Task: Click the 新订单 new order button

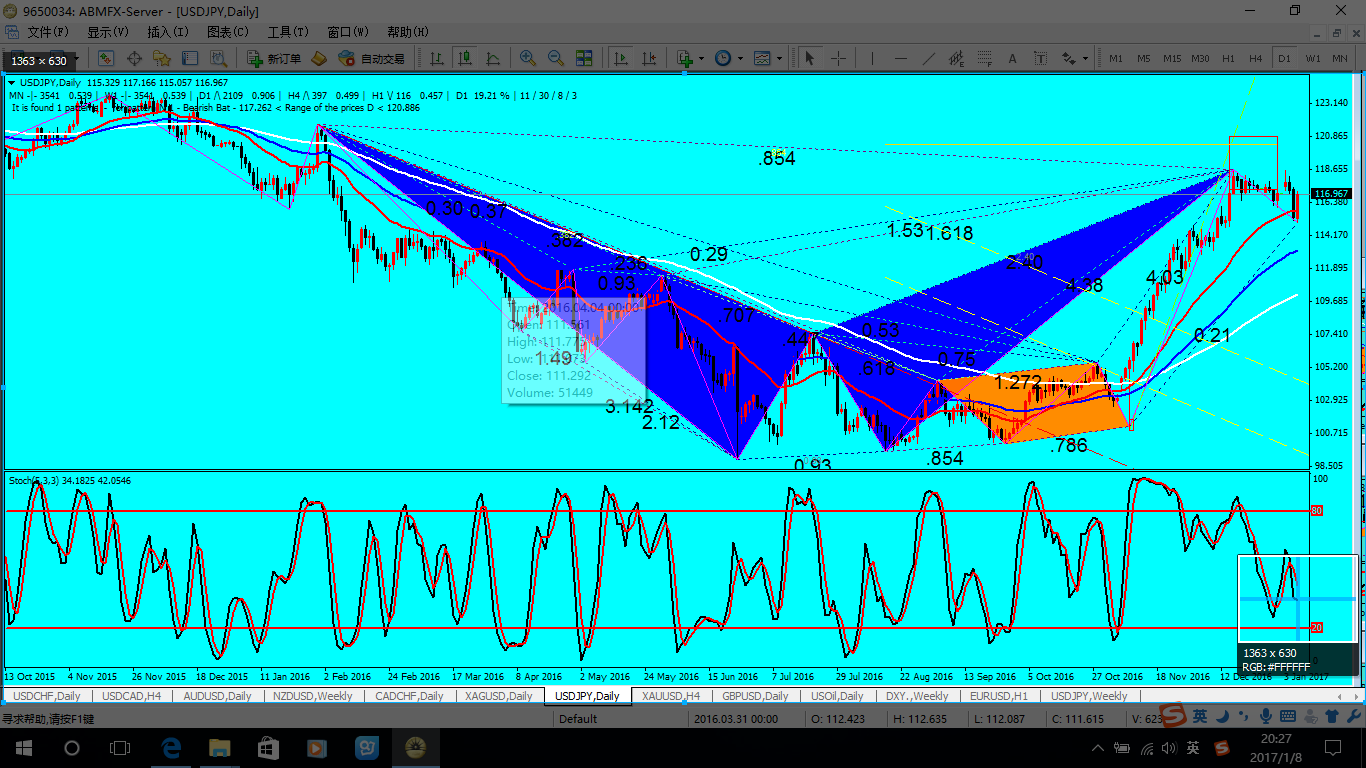Action: click(275, 58)
